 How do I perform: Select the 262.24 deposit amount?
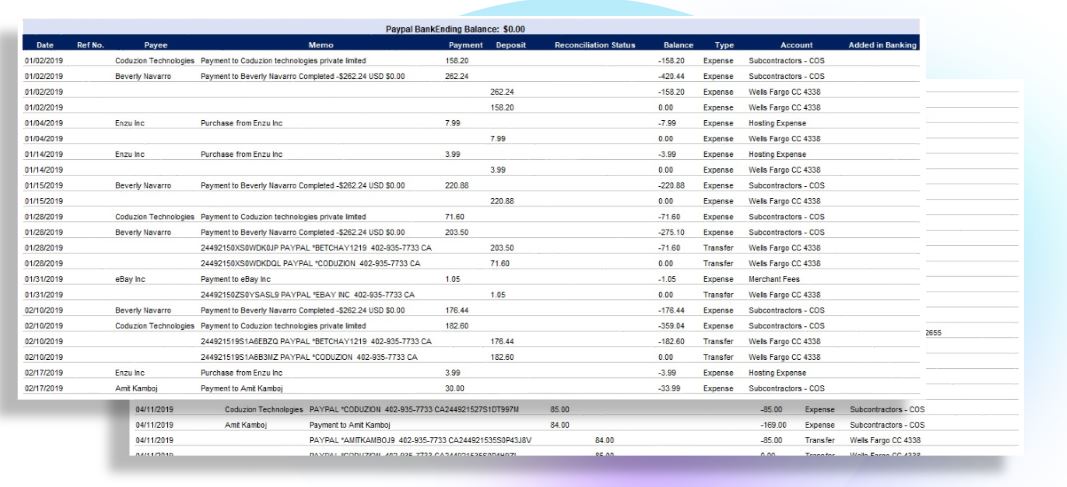(x=502, y=92)
